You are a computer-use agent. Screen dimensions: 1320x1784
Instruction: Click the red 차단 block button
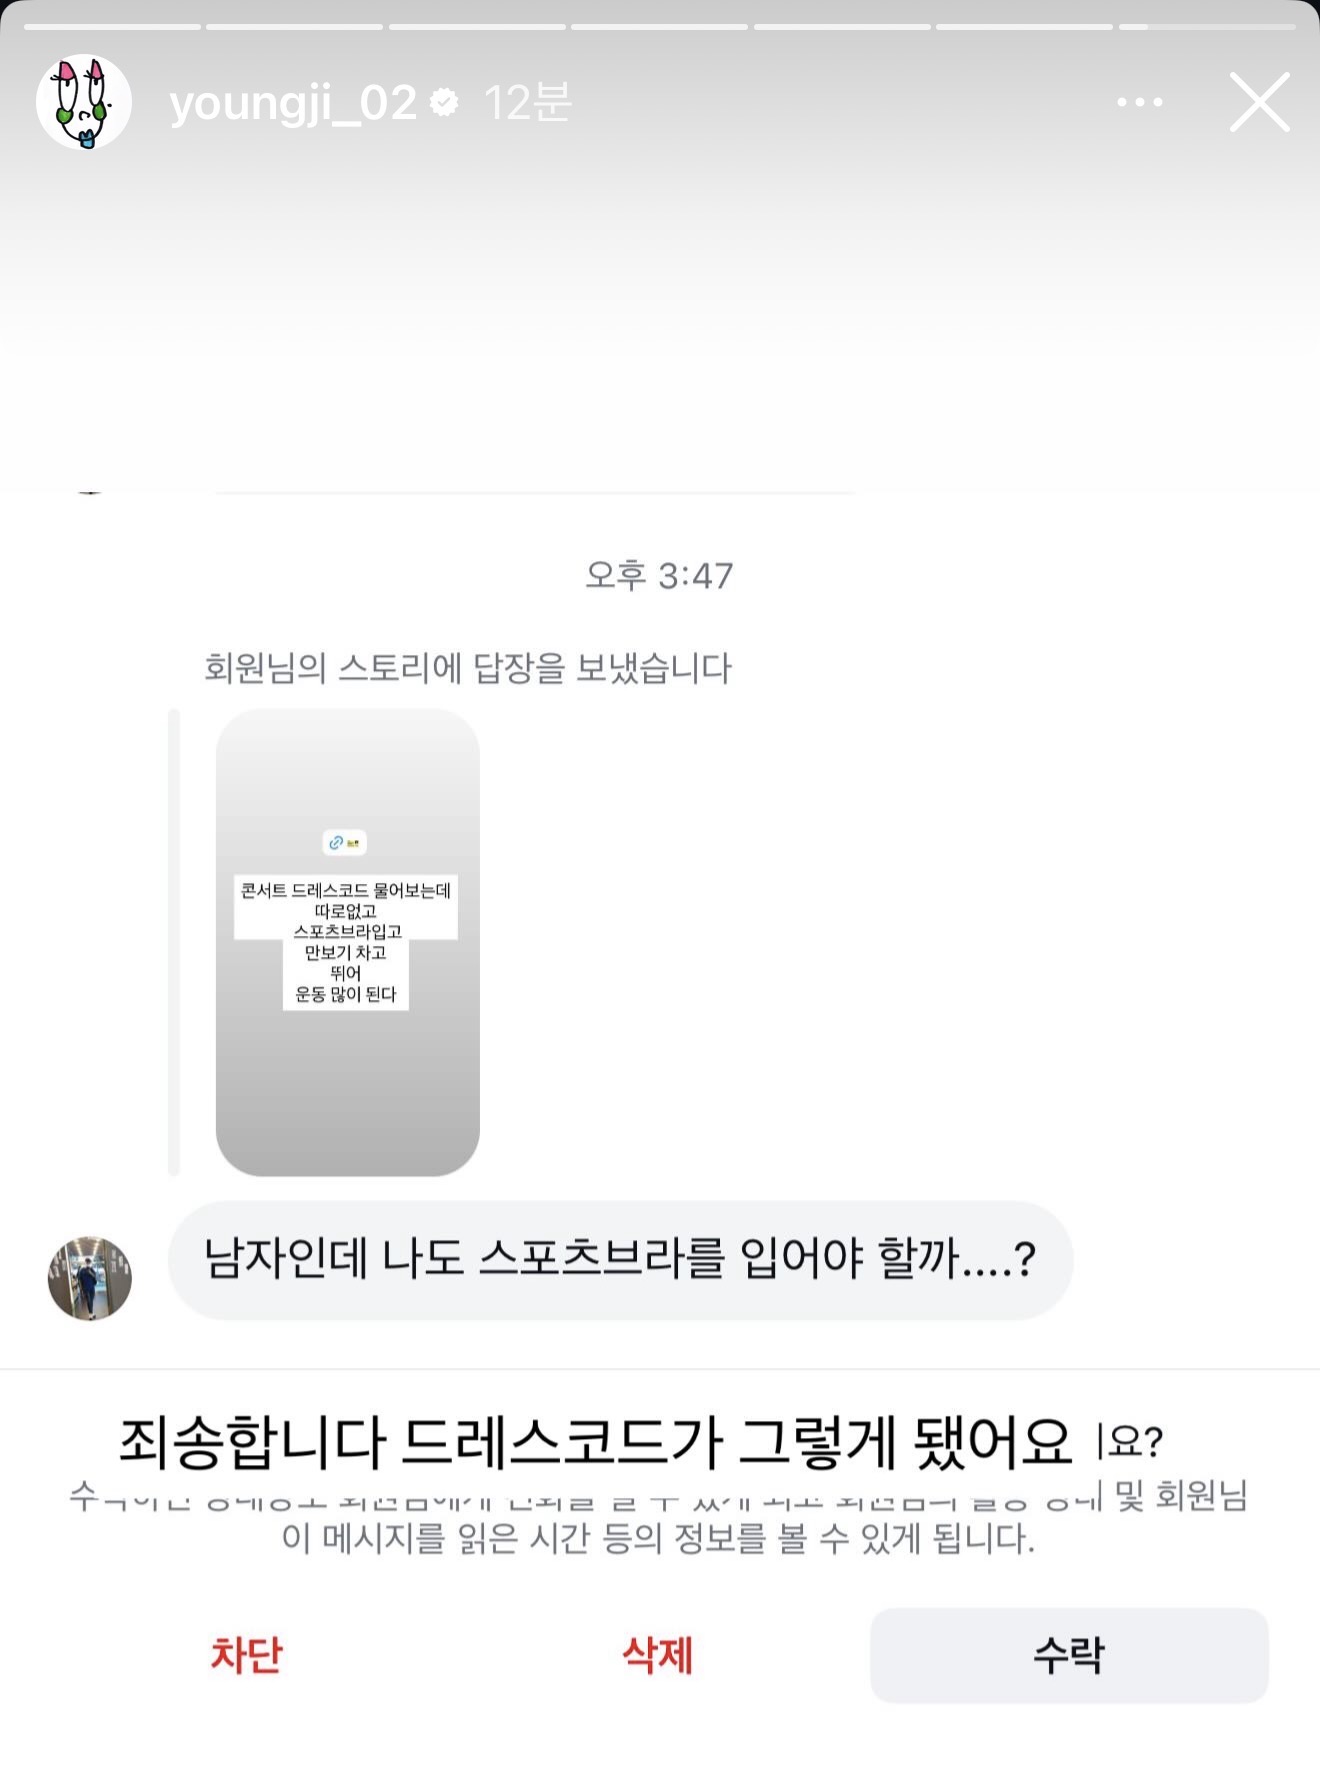[246, 1655]
